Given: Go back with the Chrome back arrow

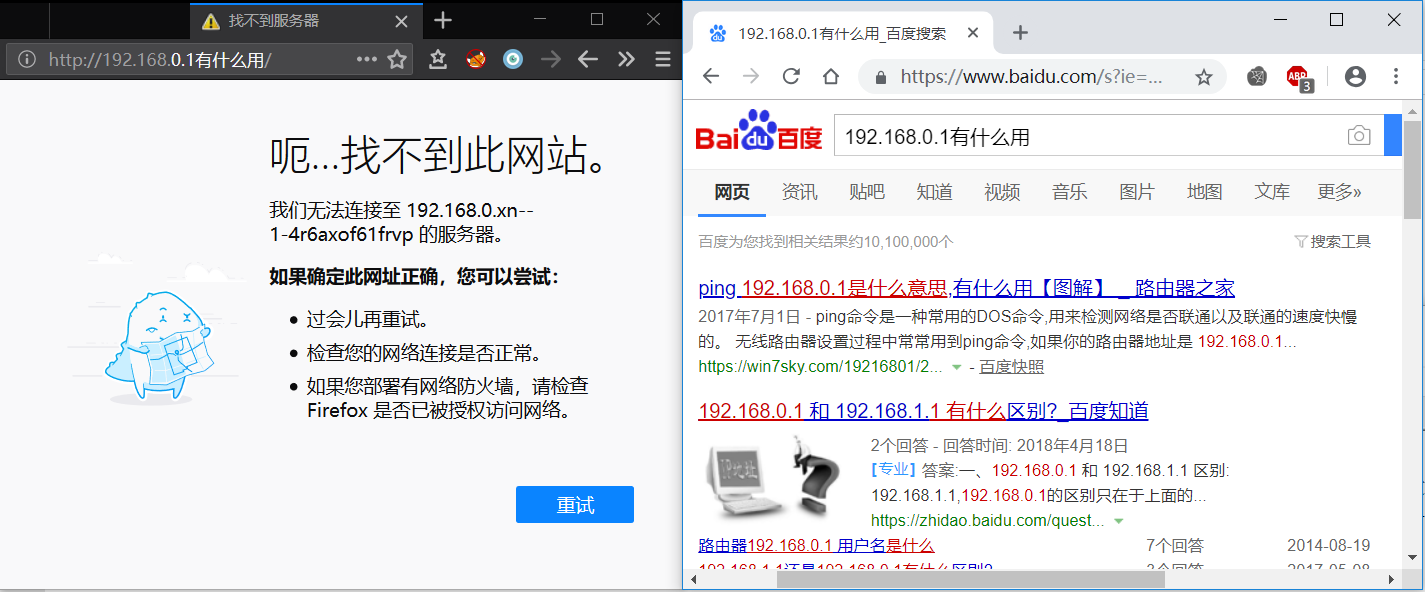Looking at the screenshot, I should pyautogui.click(x=711, y=77).
